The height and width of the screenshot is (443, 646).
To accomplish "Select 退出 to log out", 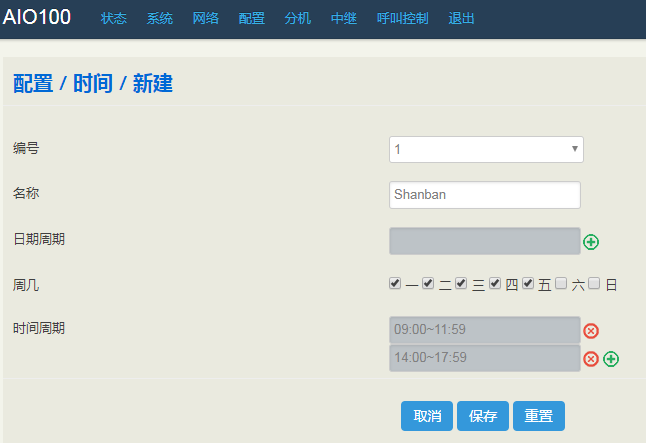I will [x=461, y=18].
